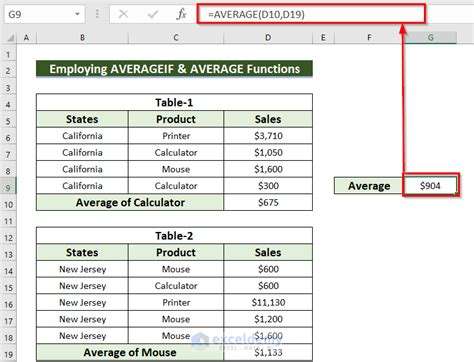Click the States header in Table-2
This screenshot has width=474, height=362.
(82, 252)
